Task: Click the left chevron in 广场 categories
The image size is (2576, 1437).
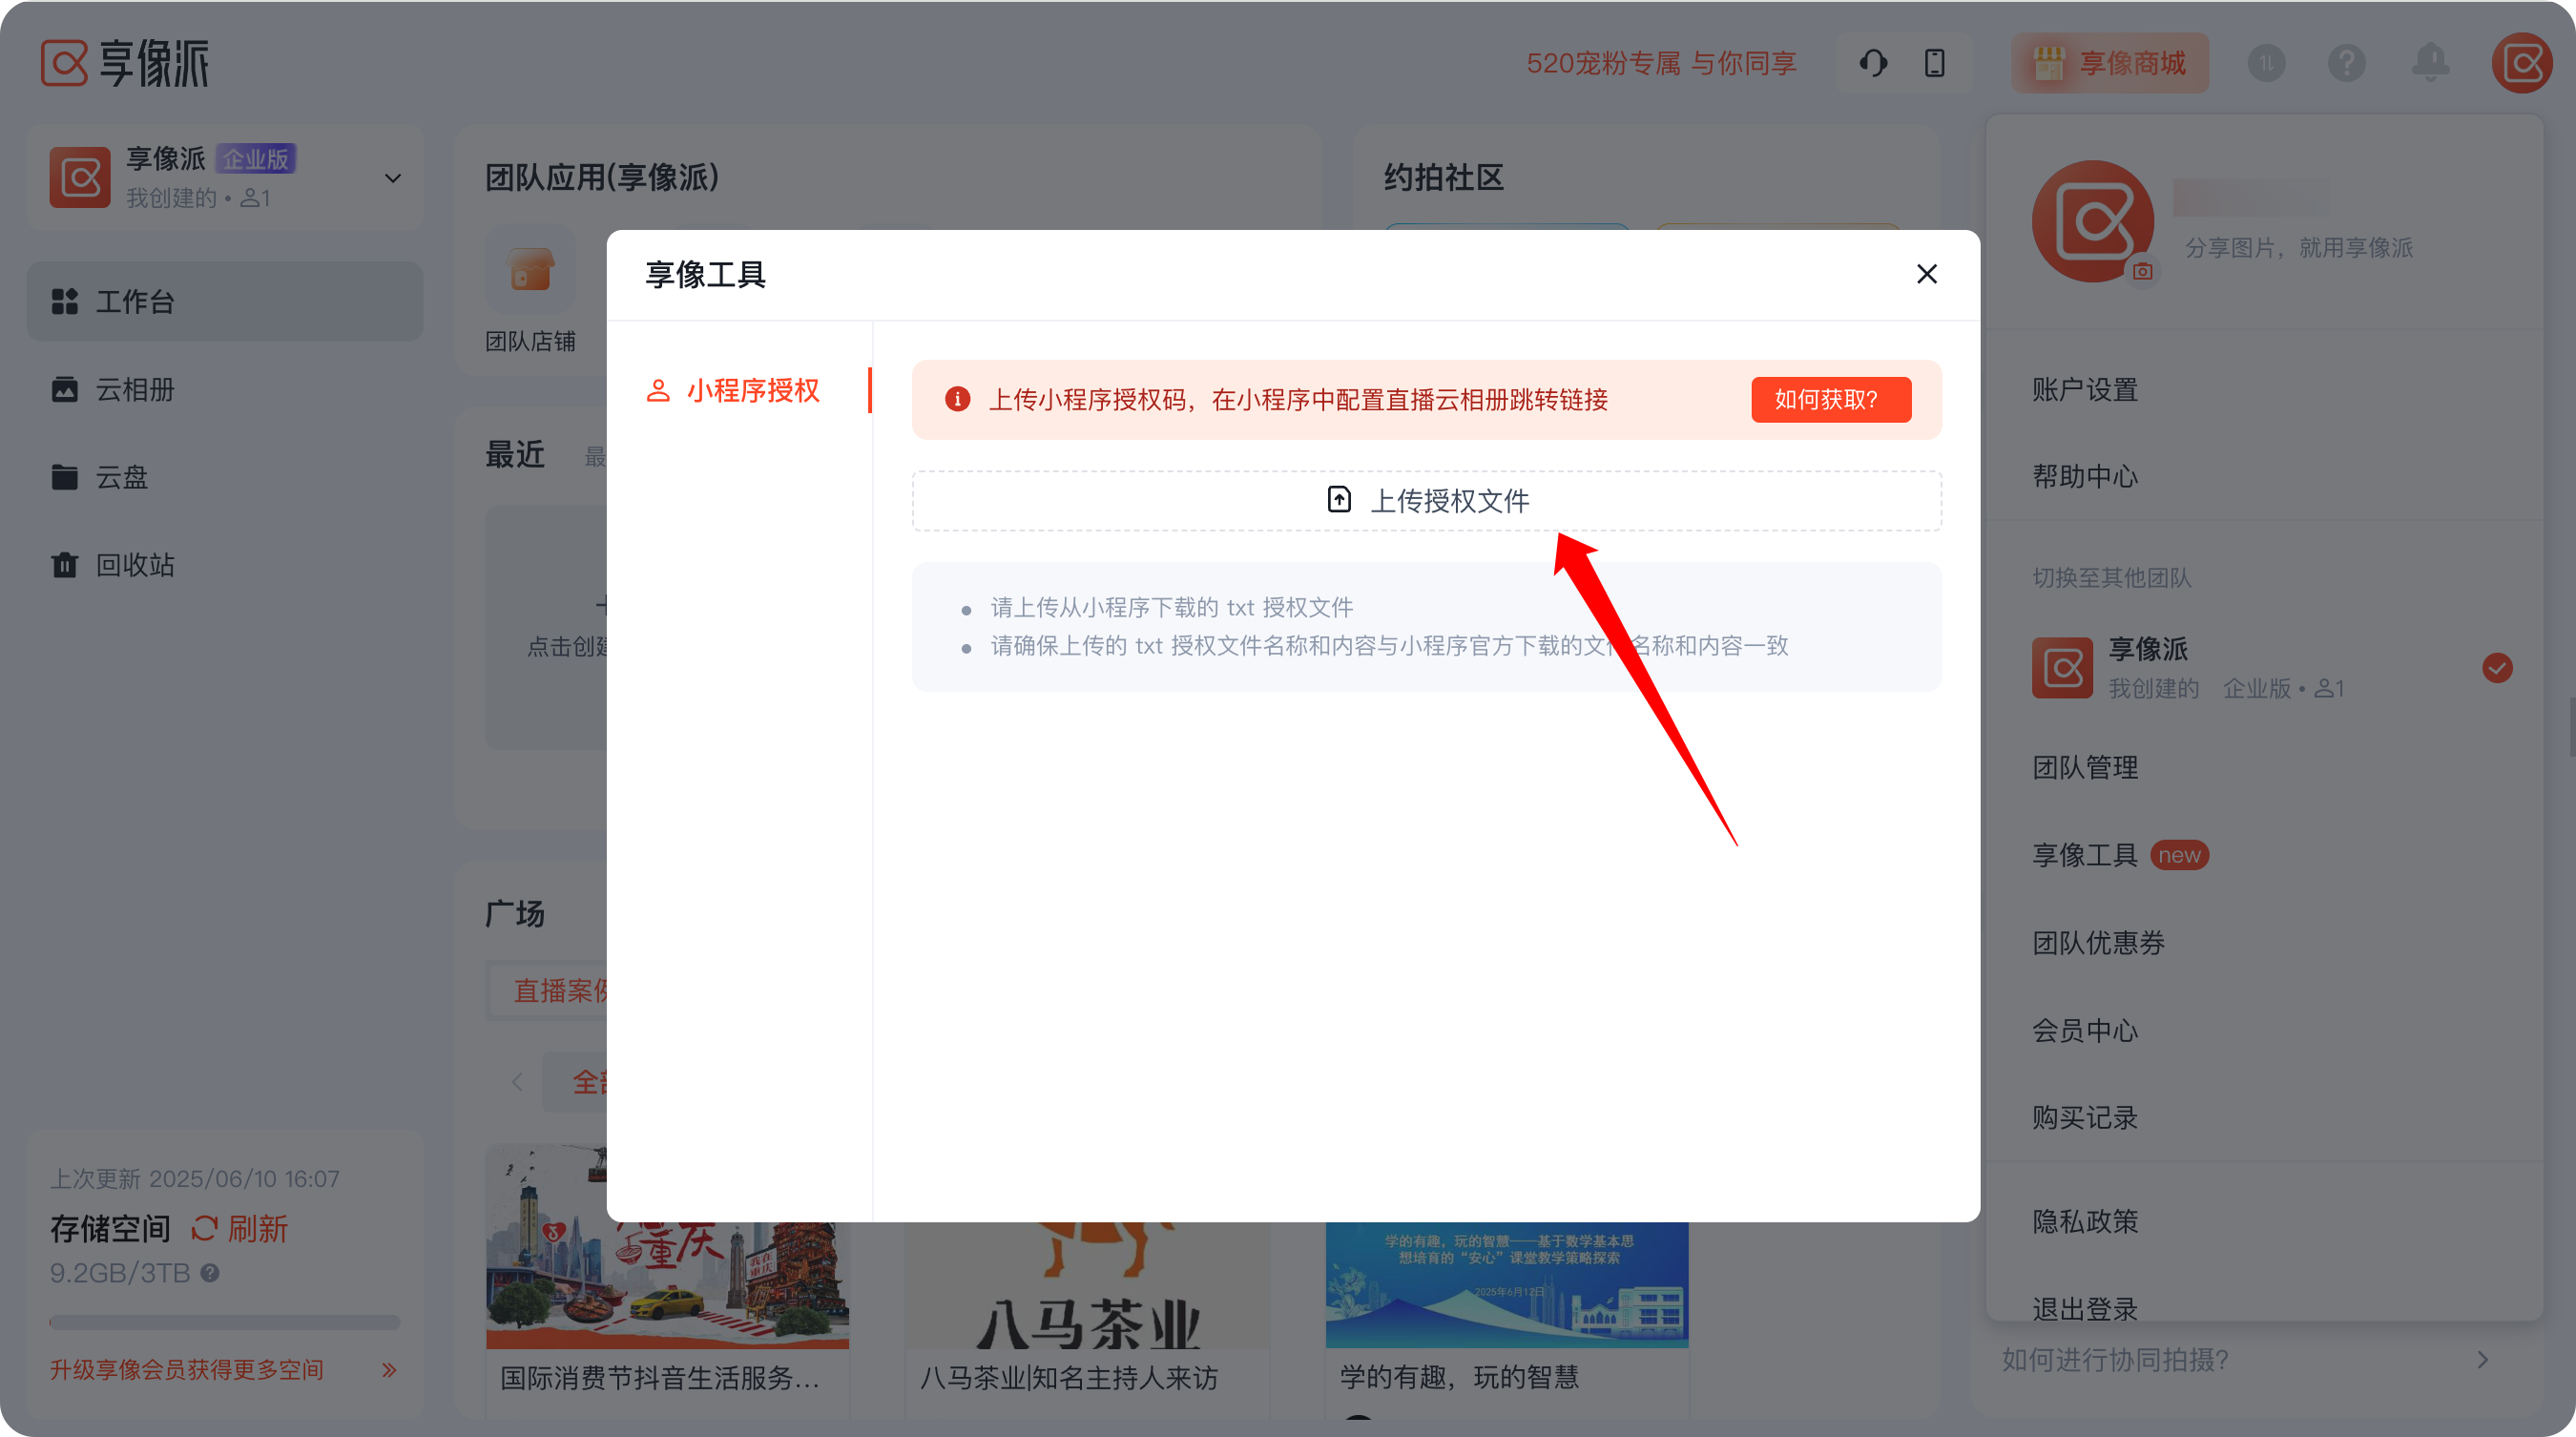Action: pos(517,1081)
